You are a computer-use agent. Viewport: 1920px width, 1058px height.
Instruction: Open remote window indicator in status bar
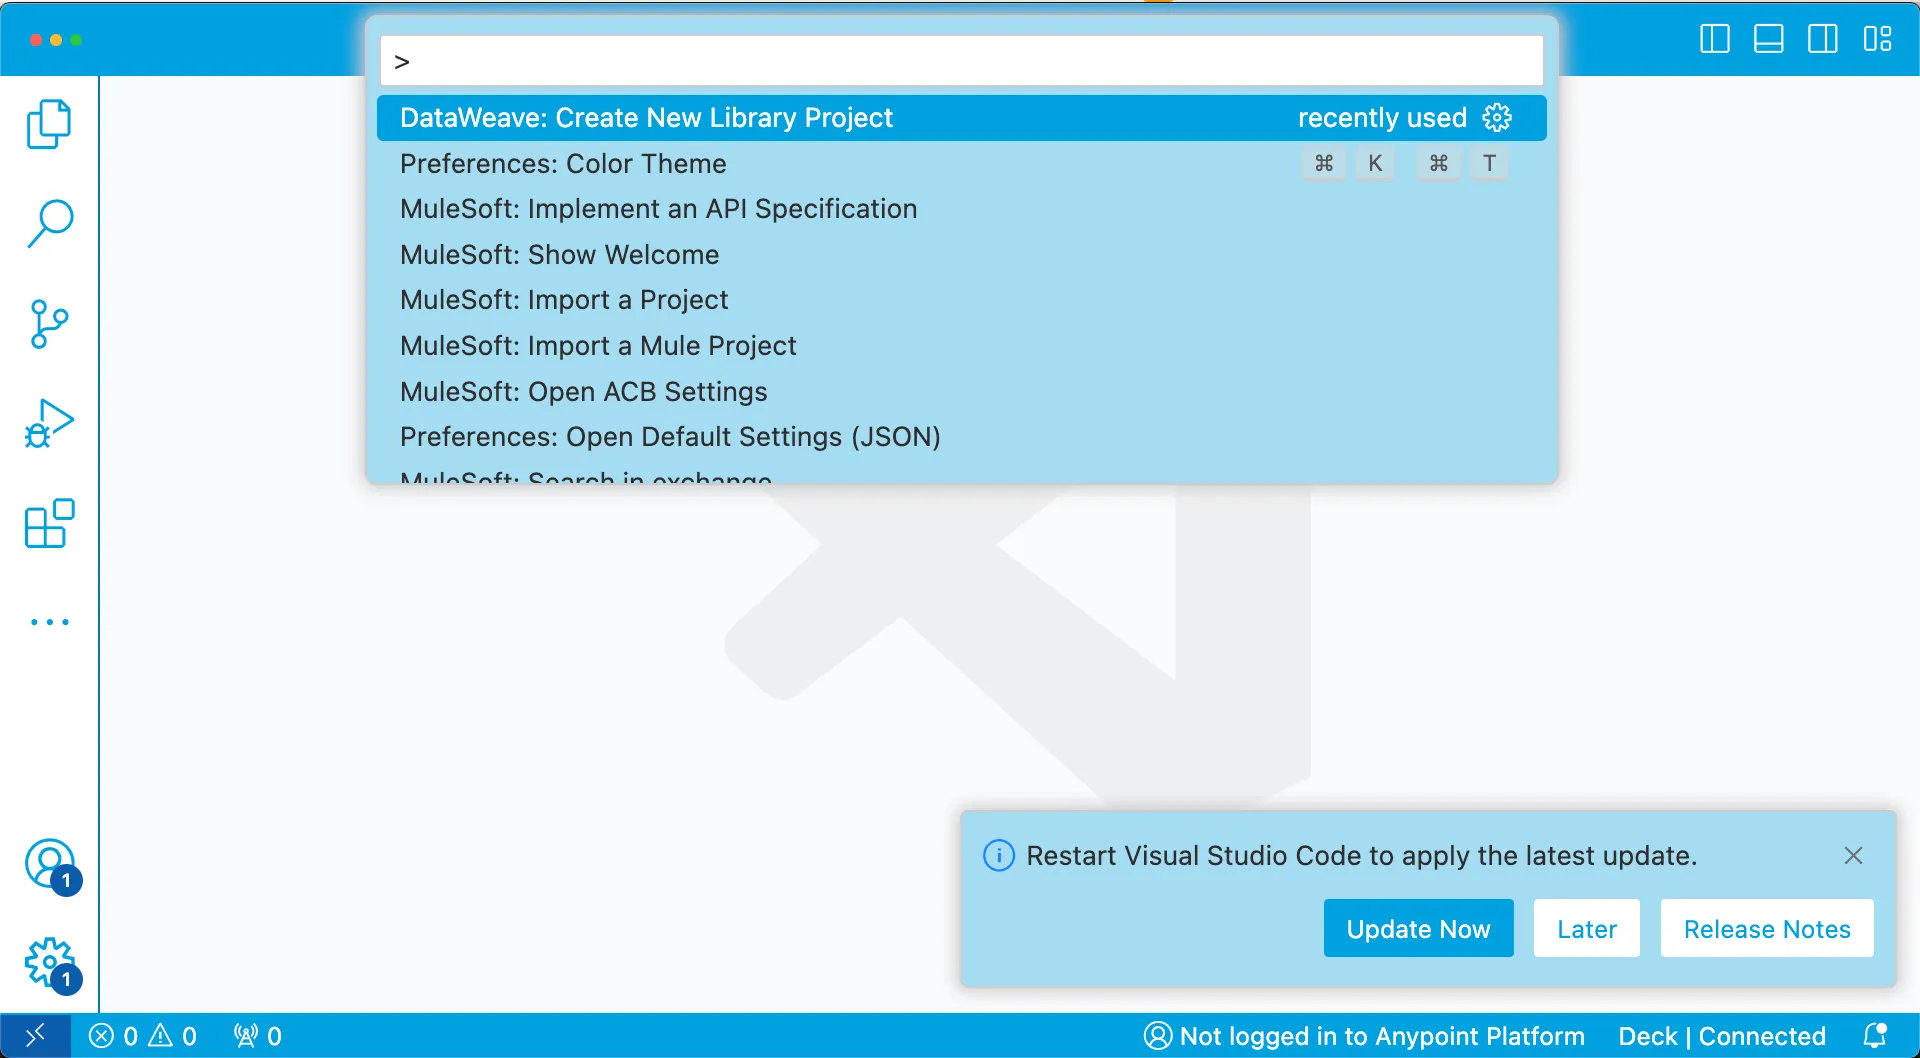(35, 1036)
